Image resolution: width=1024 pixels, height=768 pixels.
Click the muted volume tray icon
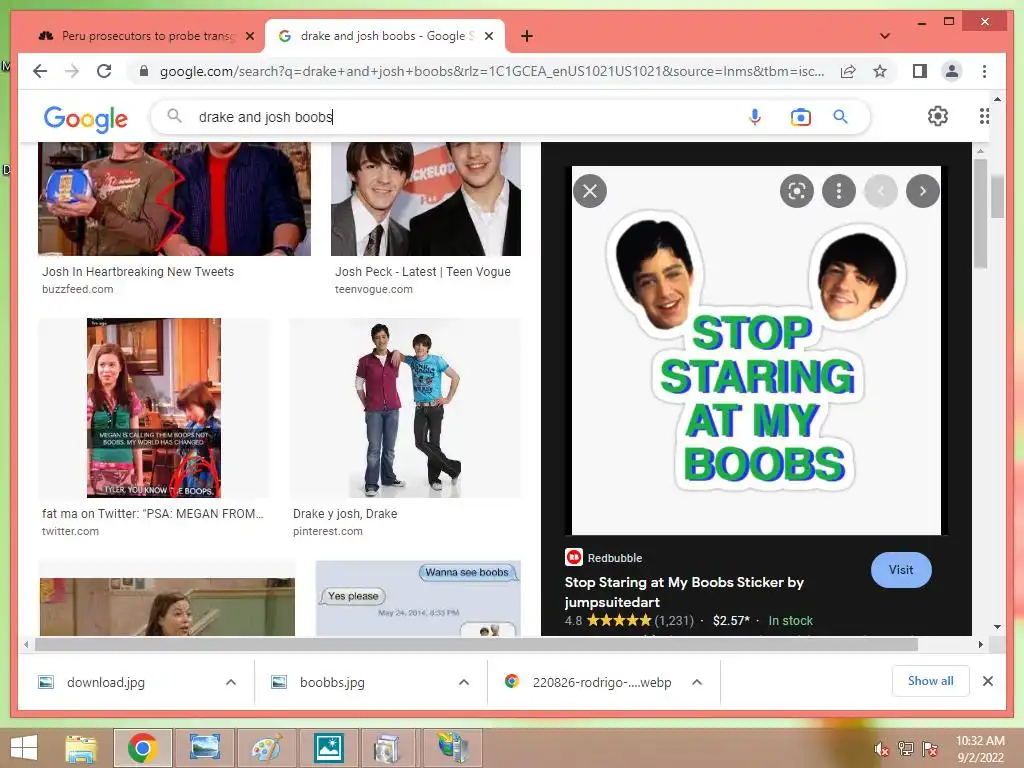[x=881, y=749]
